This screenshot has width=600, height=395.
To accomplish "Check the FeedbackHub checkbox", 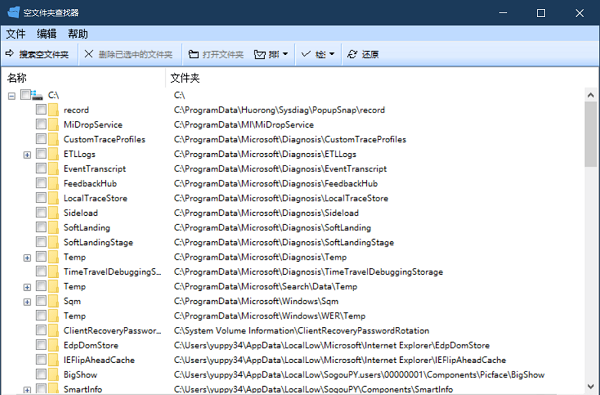I will point(41,183).
